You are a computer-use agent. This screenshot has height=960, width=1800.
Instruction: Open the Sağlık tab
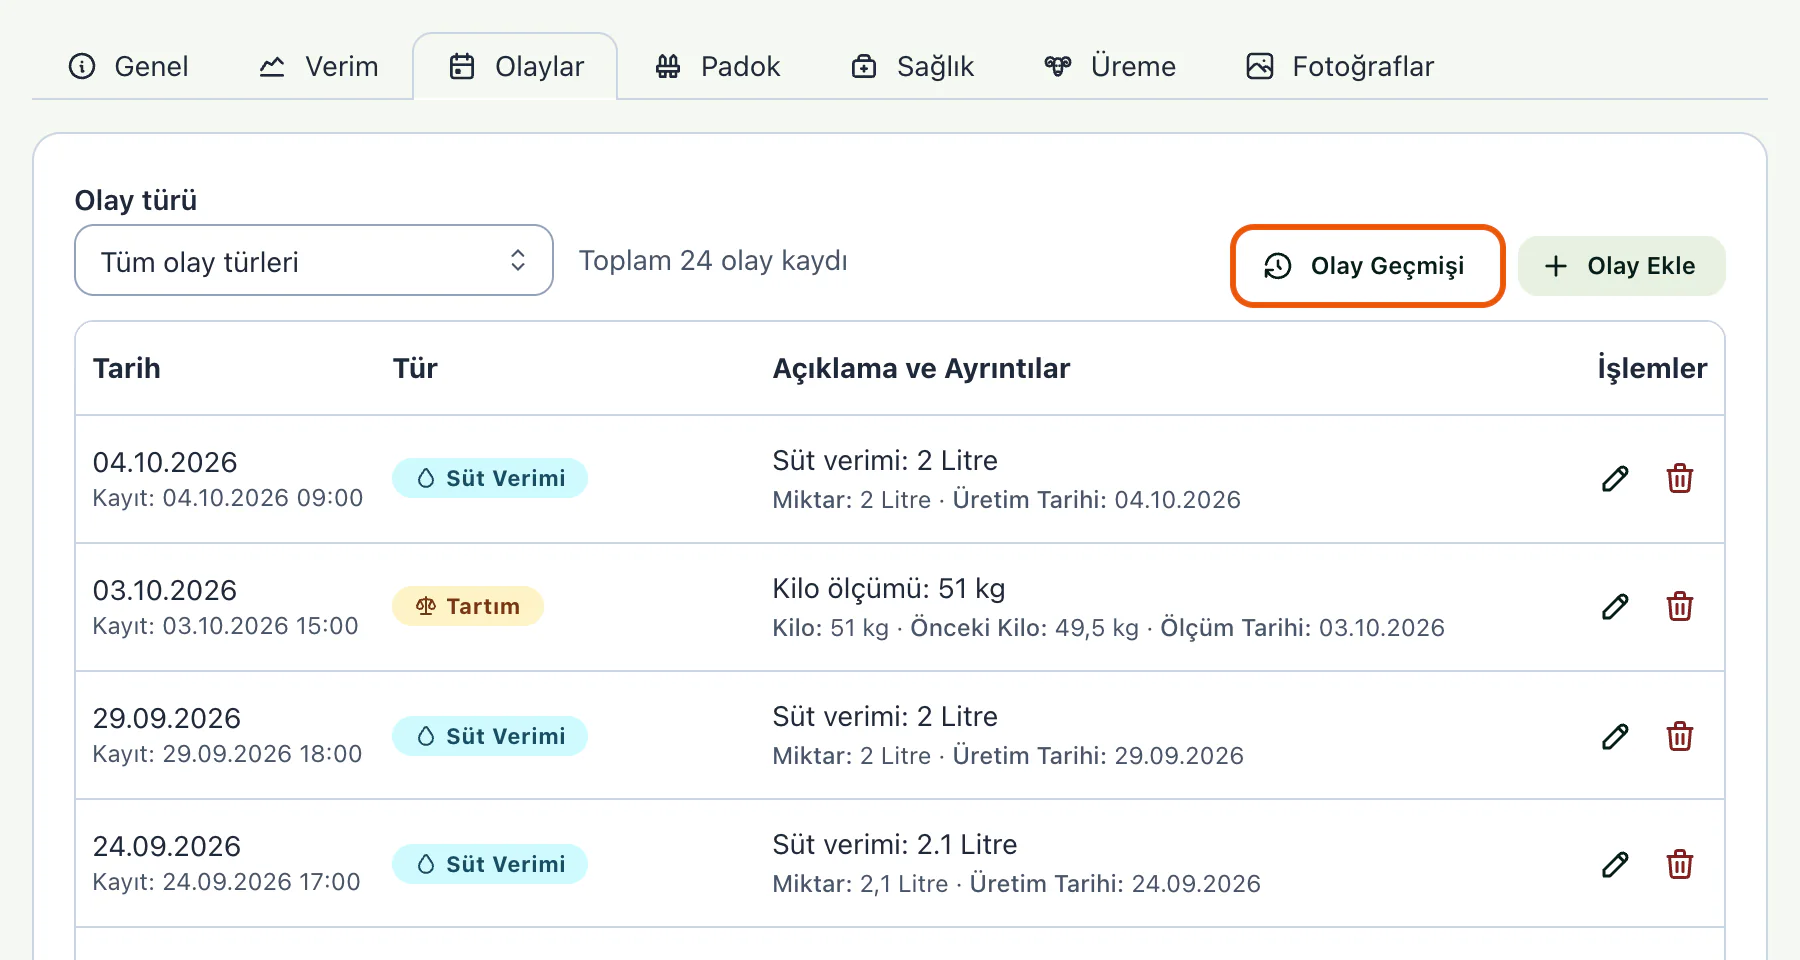coord(912,66)
